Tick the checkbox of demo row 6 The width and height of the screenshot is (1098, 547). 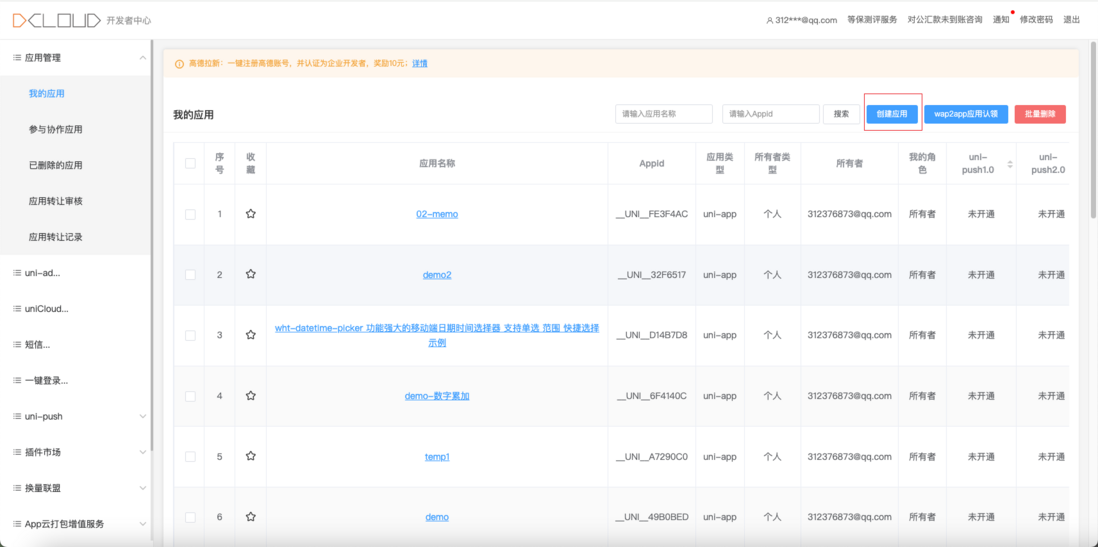click(x=190, y=517)
